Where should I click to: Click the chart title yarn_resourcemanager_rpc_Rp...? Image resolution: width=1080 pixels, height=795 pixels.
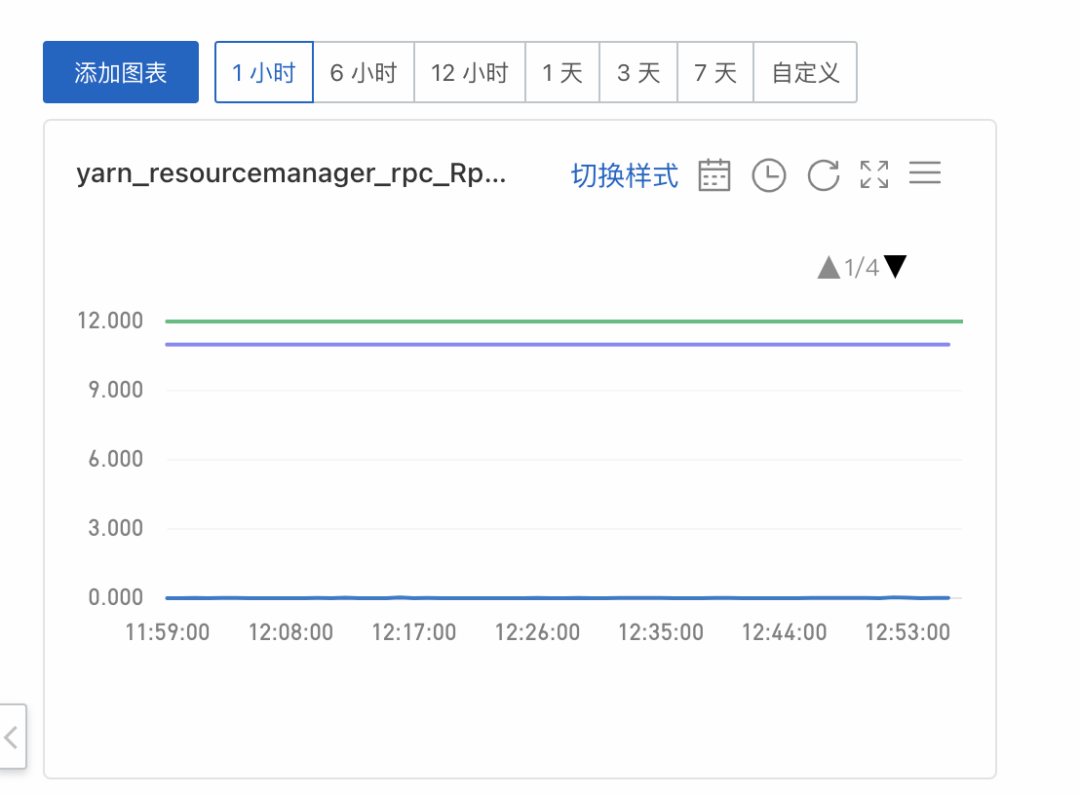[x=291, y=174]
